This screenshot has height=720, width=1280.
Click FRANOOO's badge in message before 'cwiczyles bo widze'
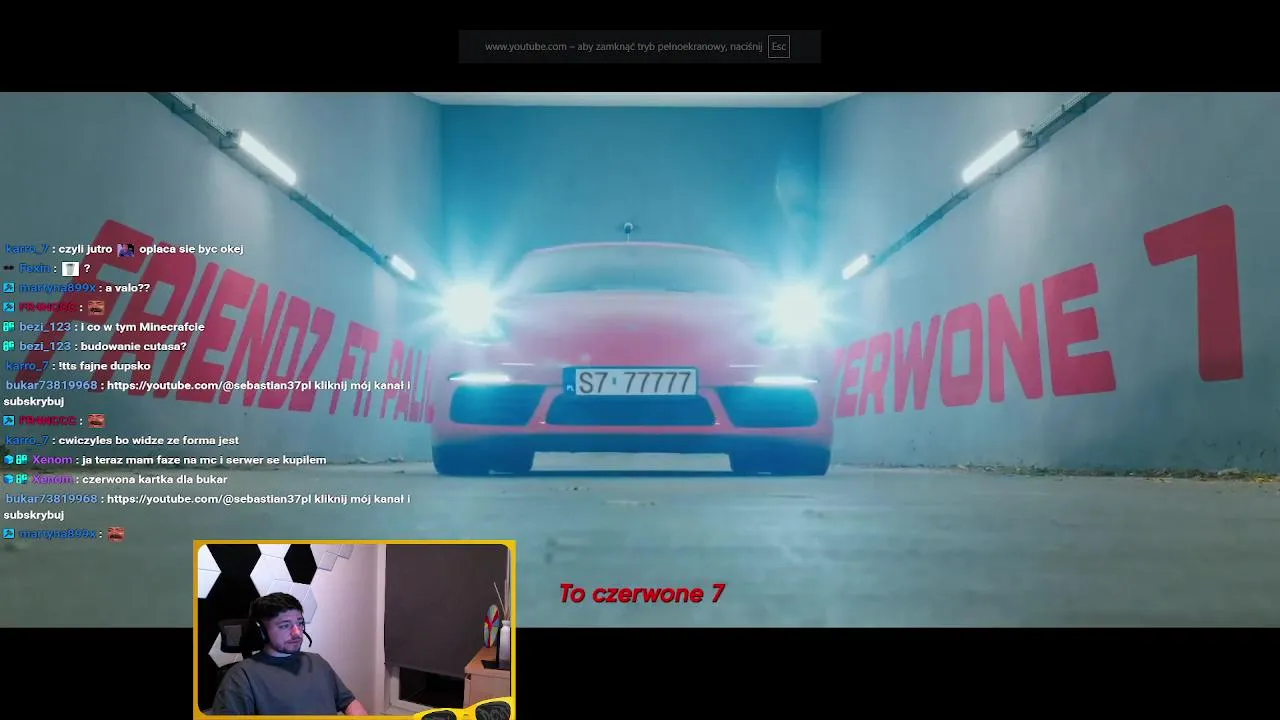coord(9,421)
